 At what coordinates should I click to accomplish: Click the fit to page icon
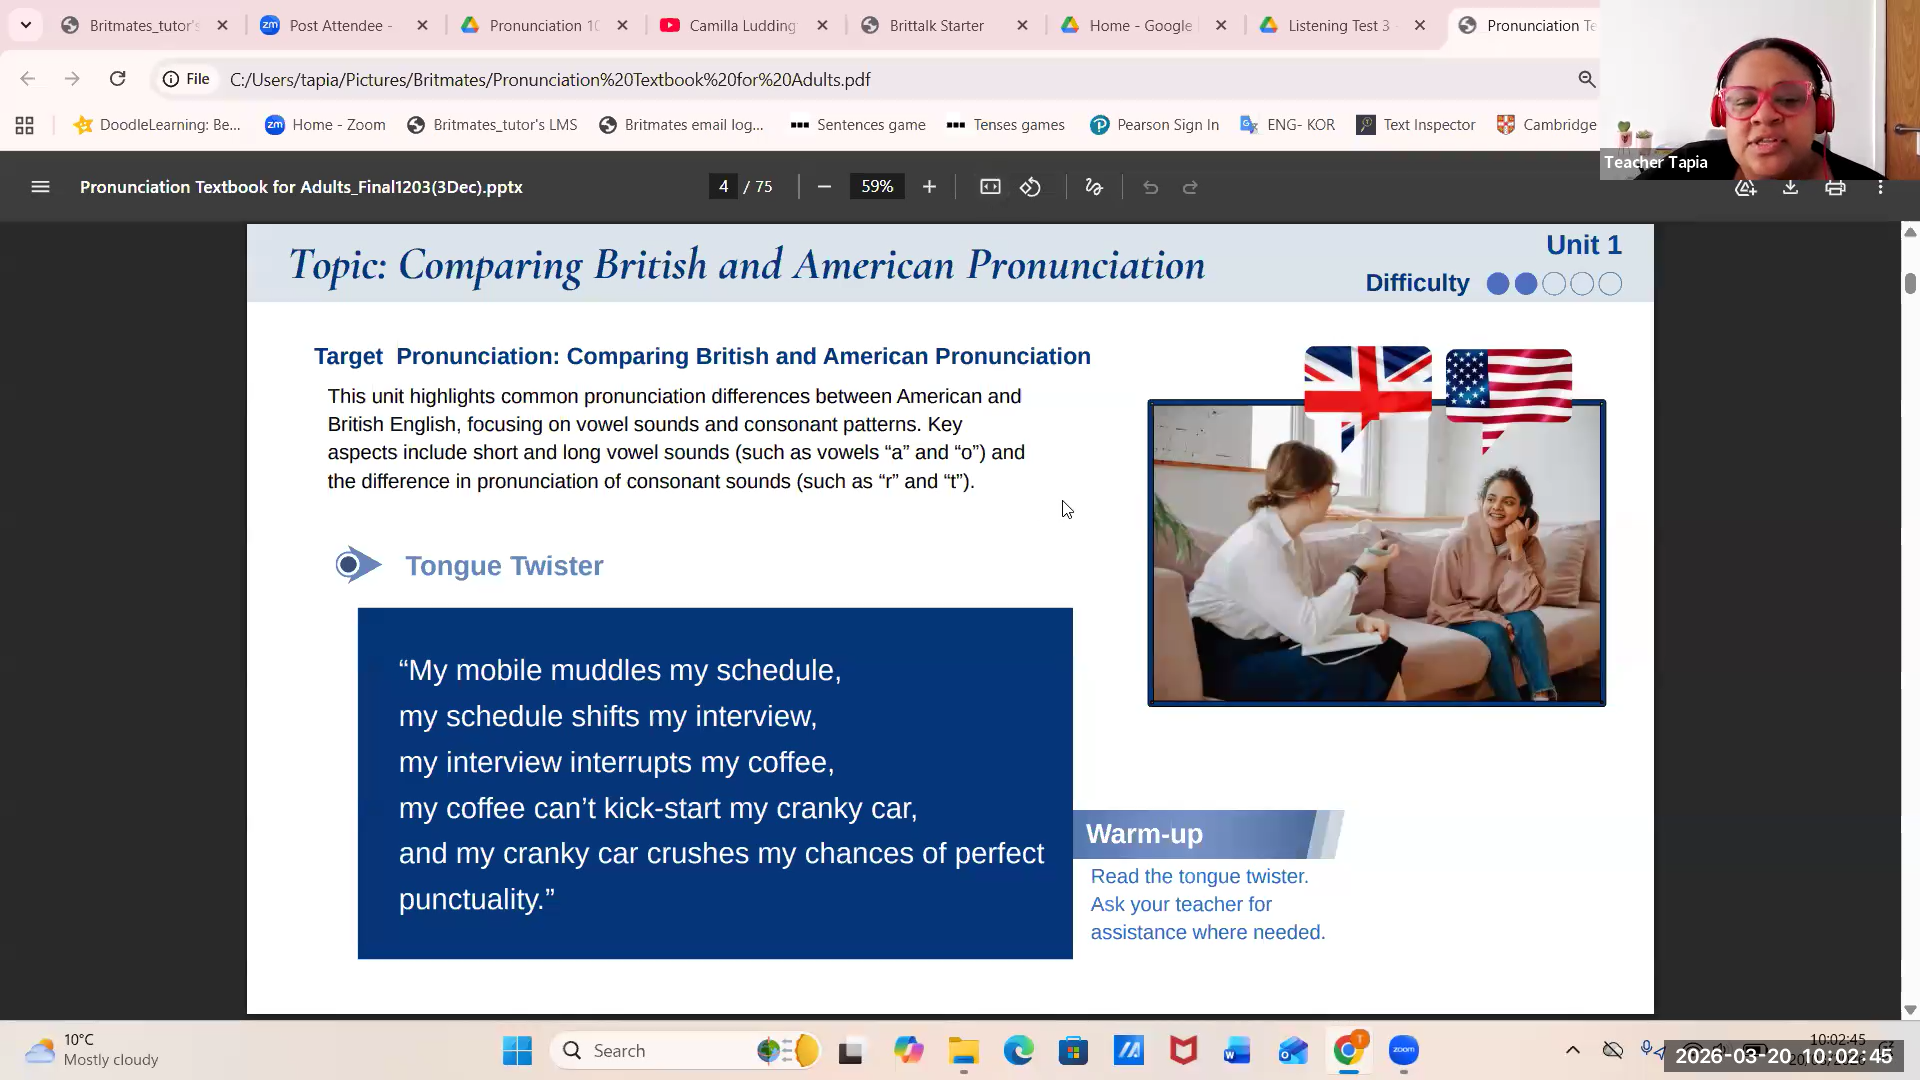click(x=990, y=187)
